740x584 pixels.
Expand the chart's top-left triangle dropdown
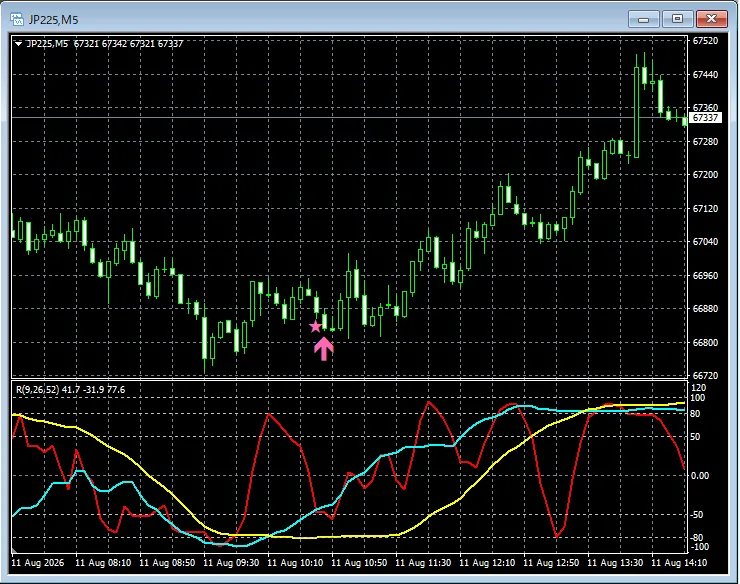click(x=18, y=44)
